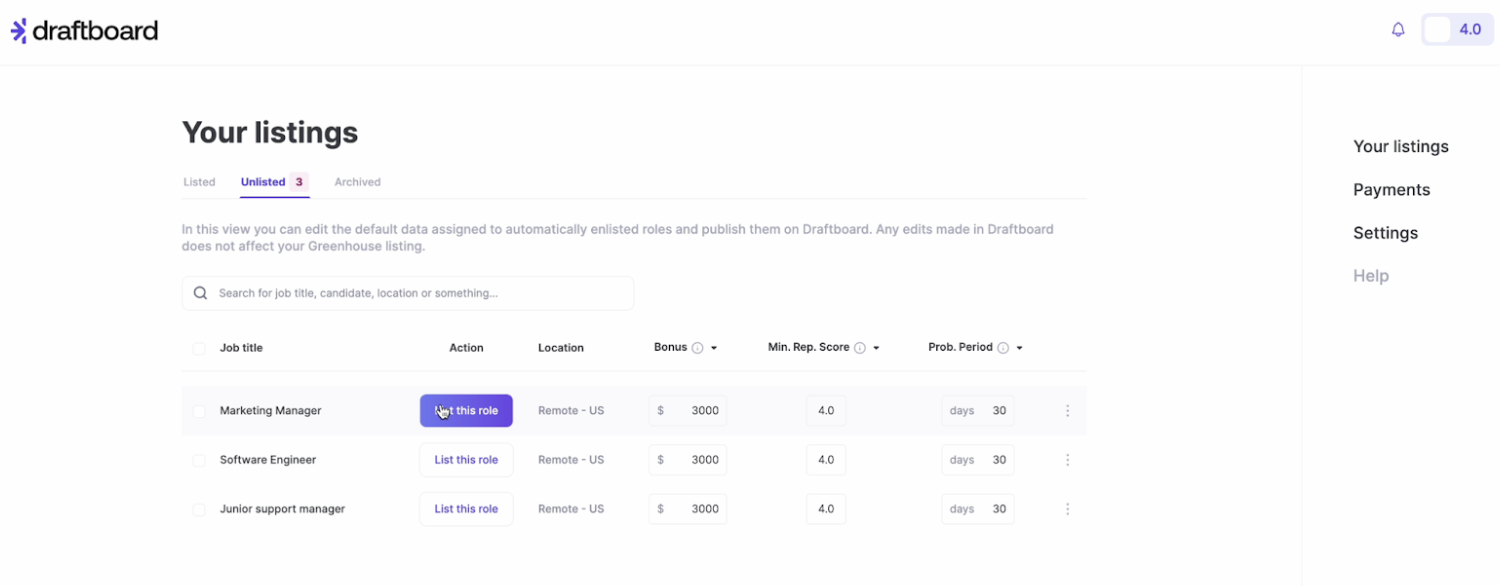1500x586 pixels.
Task: Switch to the Archived tab
Action: (357, 181)
